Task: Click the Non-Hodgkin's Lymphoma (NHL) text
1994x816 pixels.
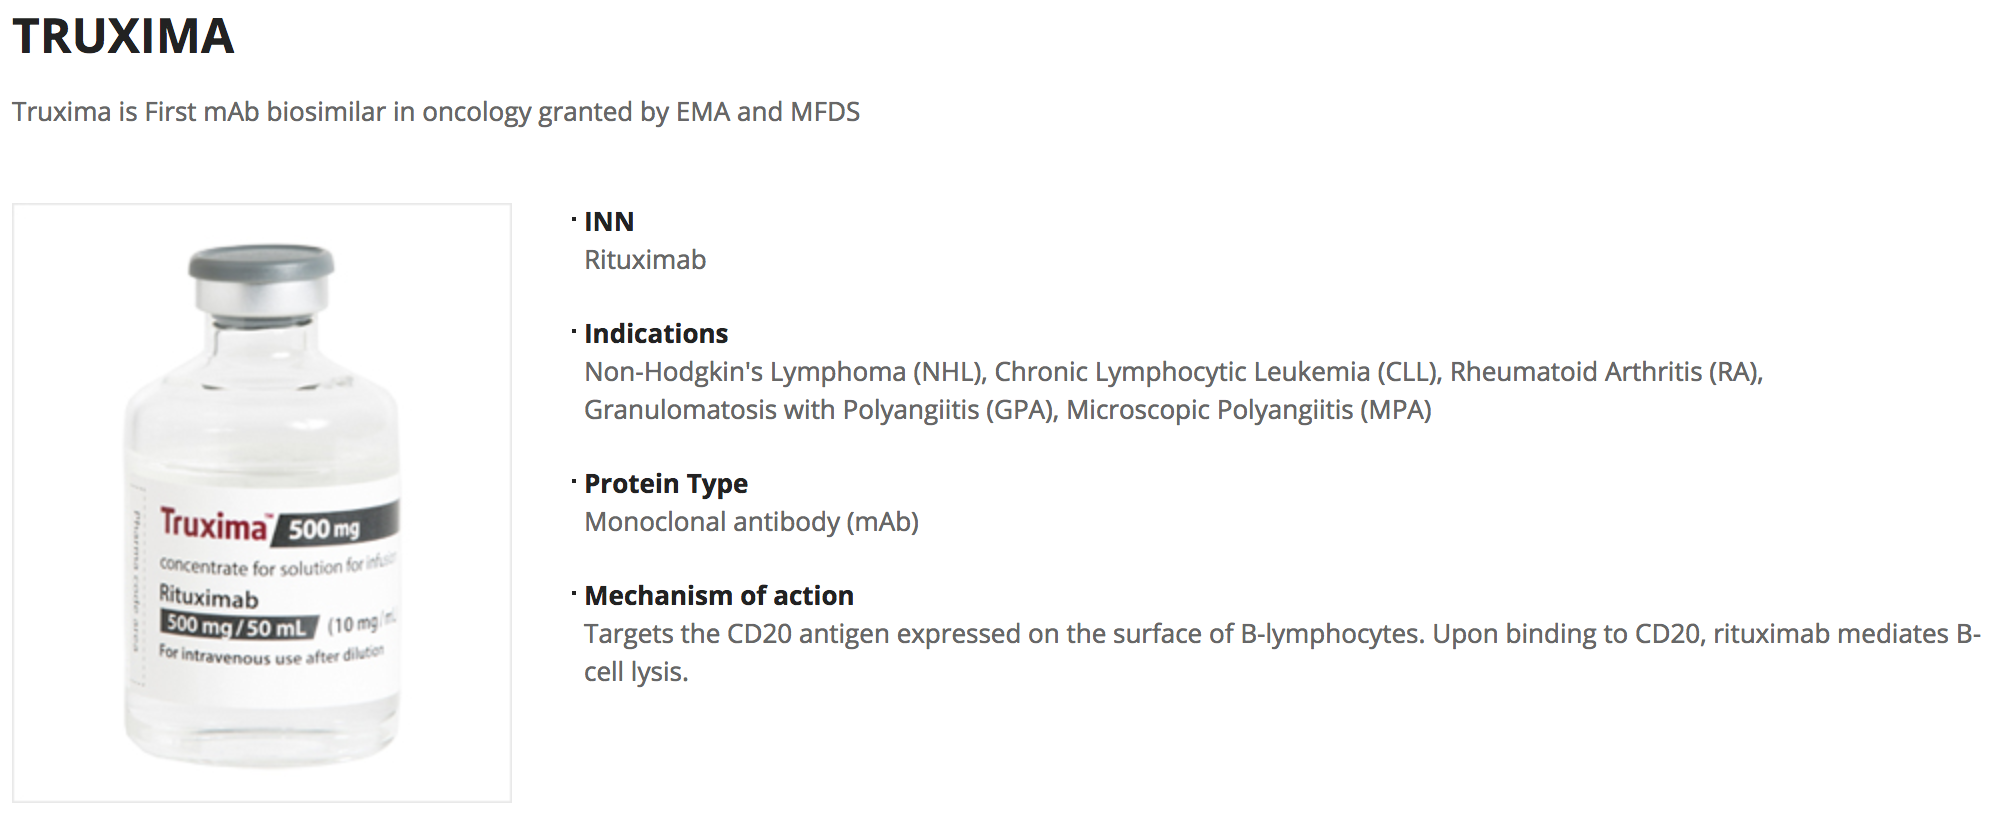Action: [x=785, y=372]
